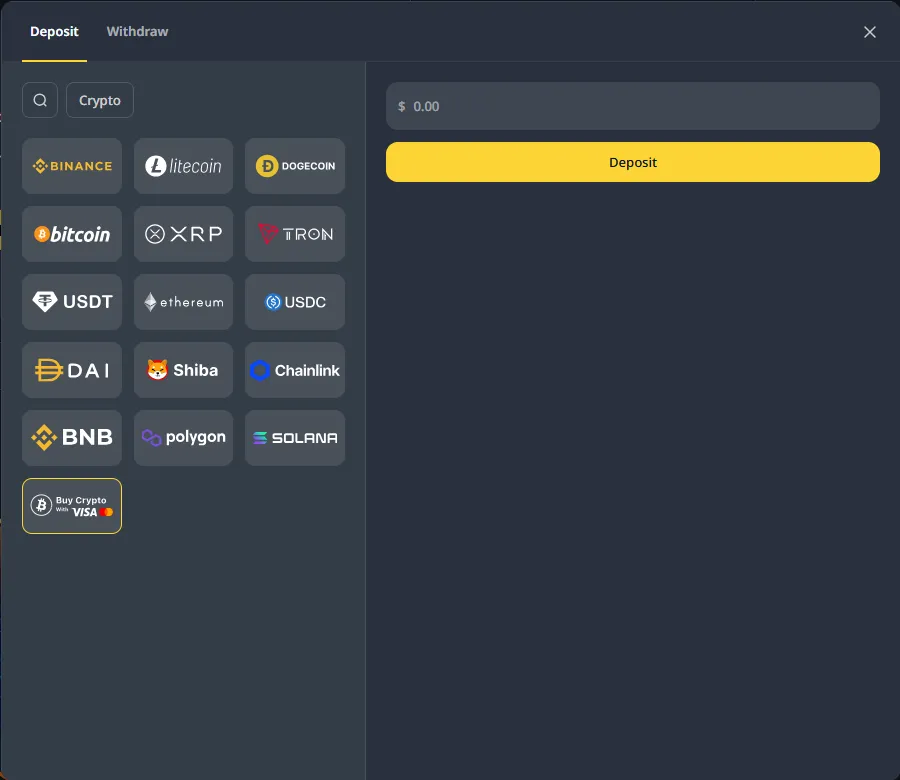900x780 pixels.
Task: Choose Litecoin as deposit method
Action: point(183,166)
